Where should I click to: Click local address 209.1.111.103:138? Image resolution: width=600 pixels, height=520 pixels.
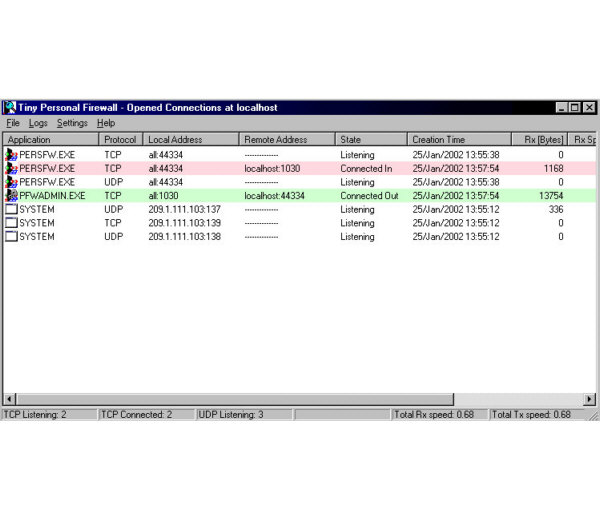(x=184, y=236)
